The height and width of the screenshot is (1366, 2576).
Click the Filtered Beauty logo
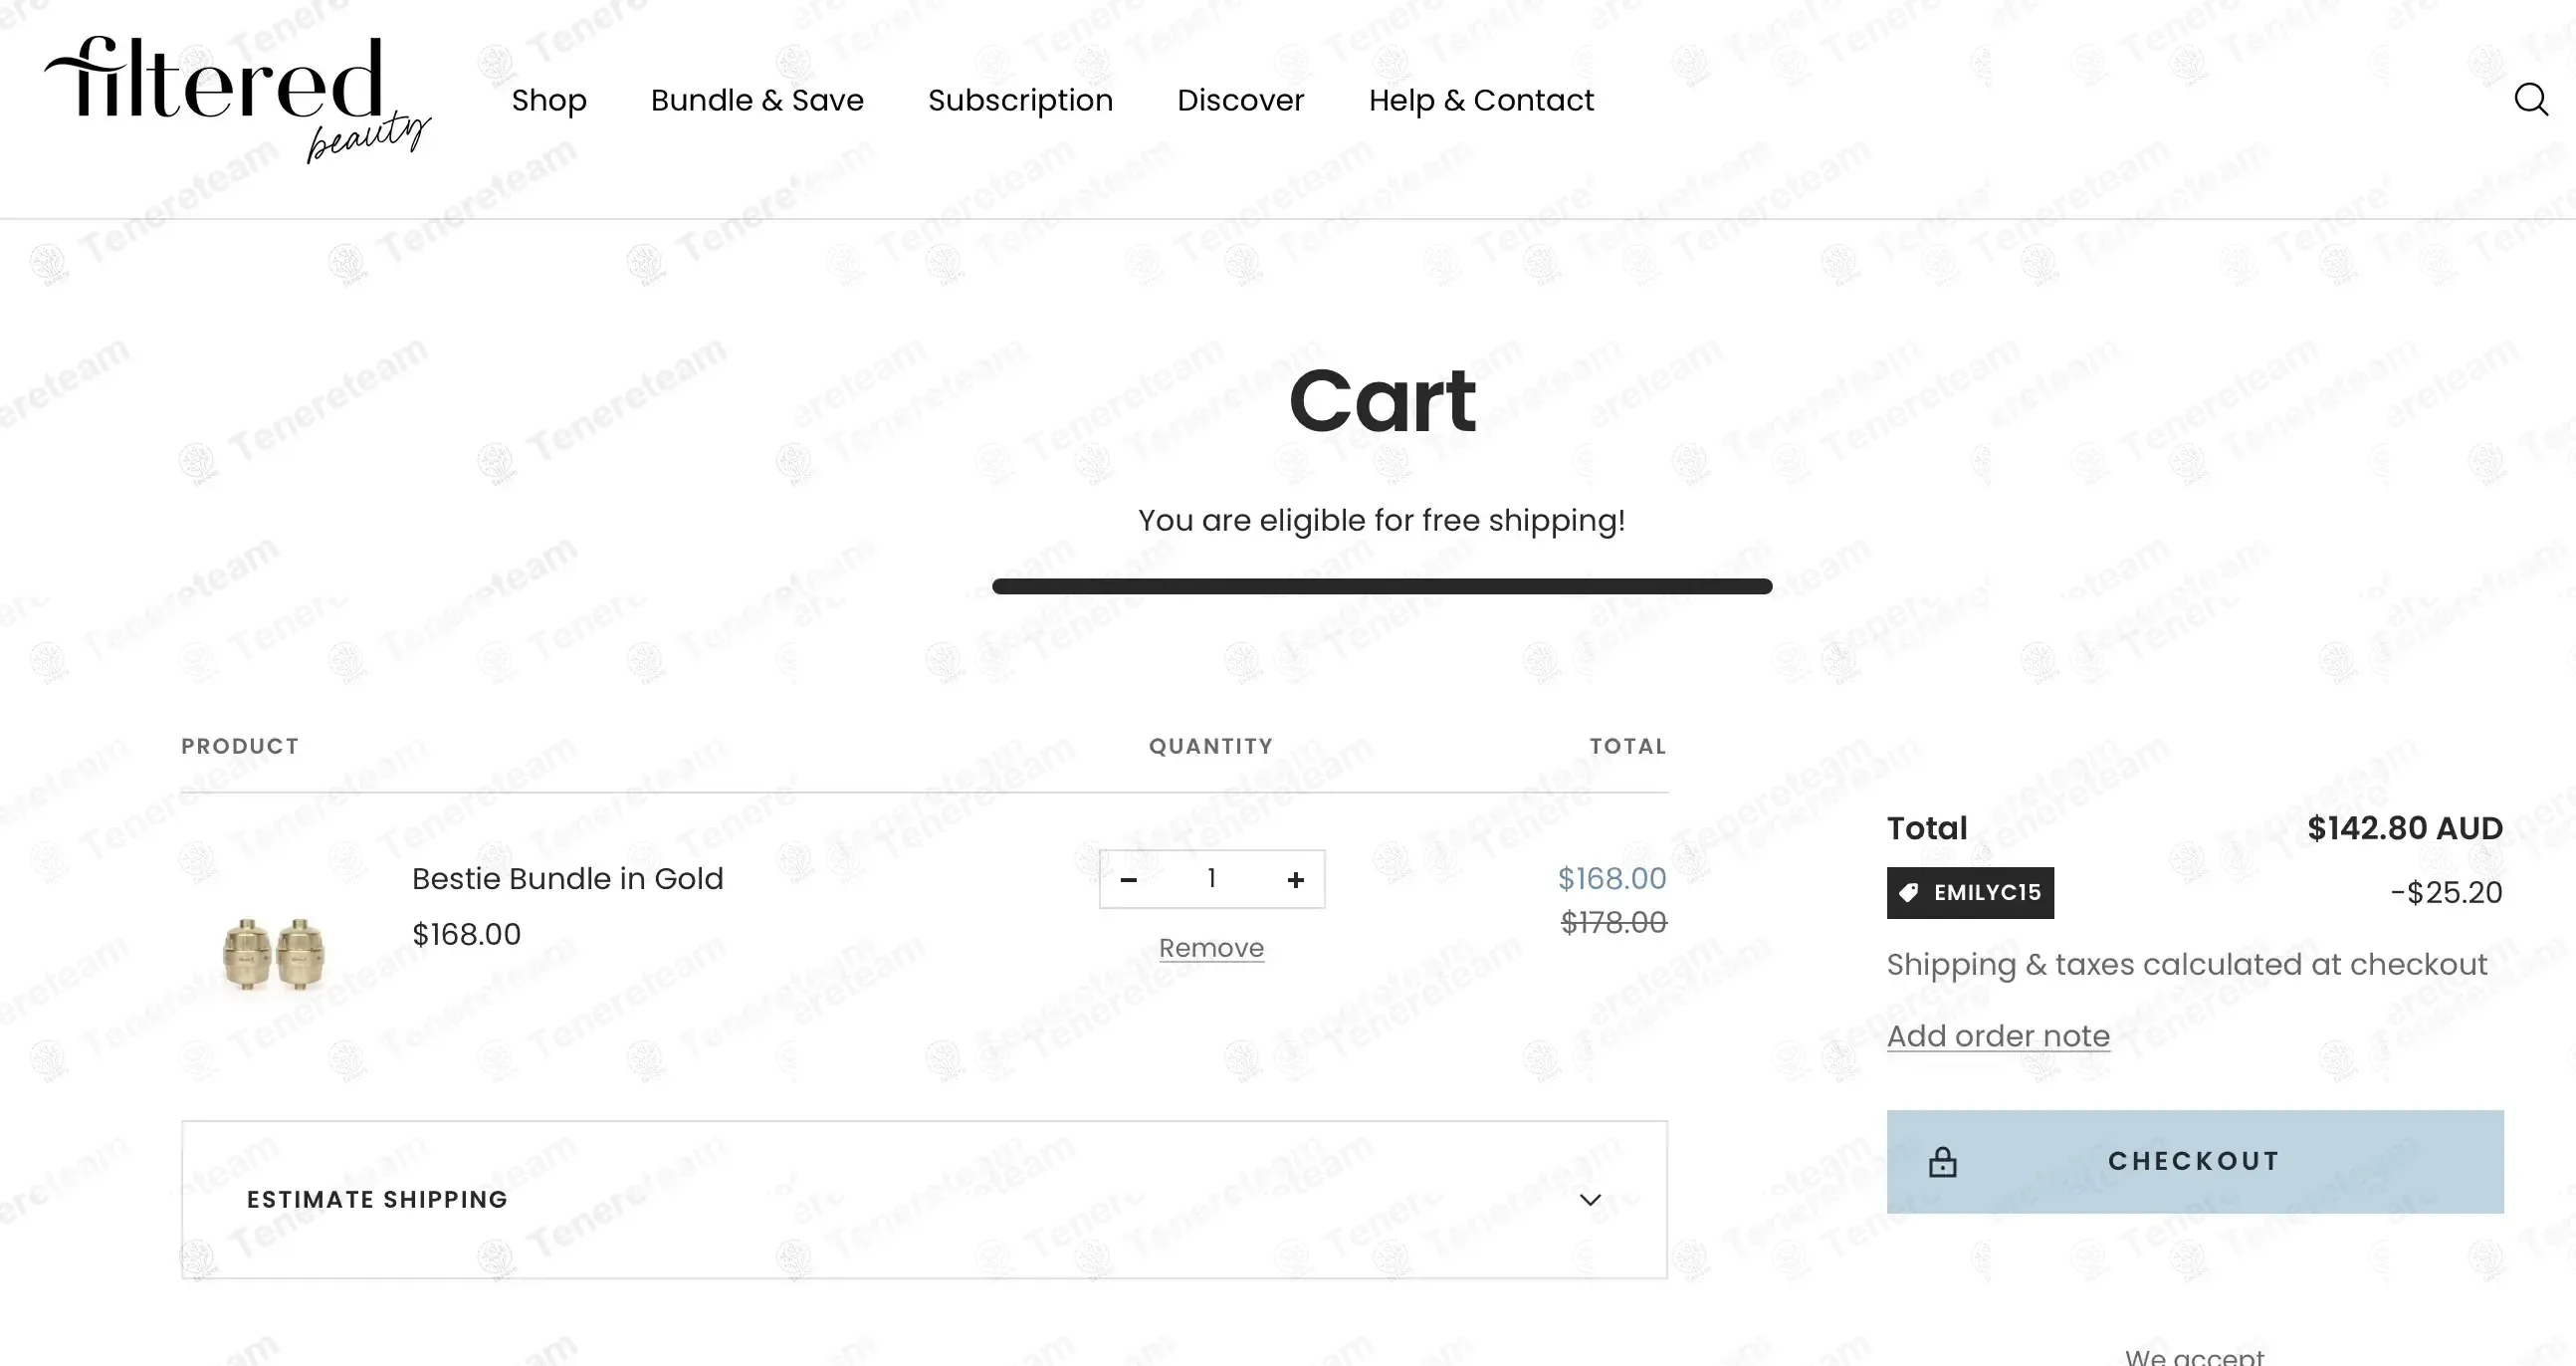point(237,99)
